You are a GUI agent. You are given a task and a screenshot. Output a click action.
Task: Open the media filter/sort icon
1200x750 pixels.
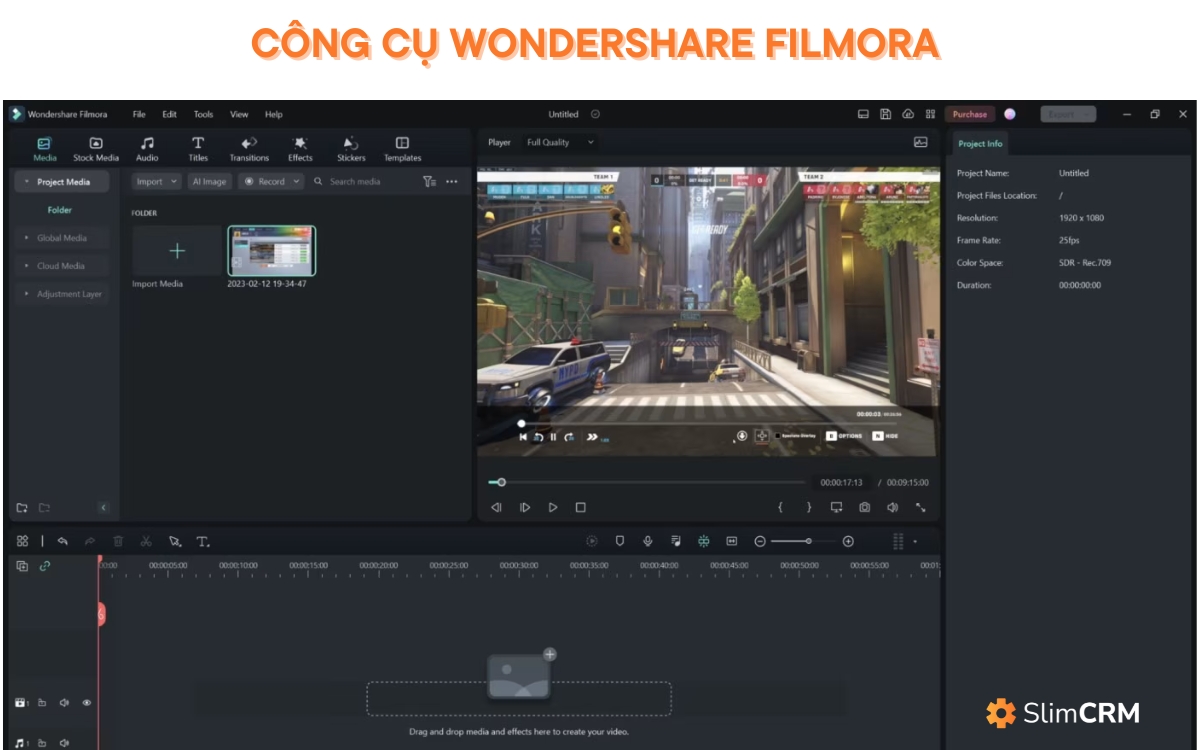(429, 182)
